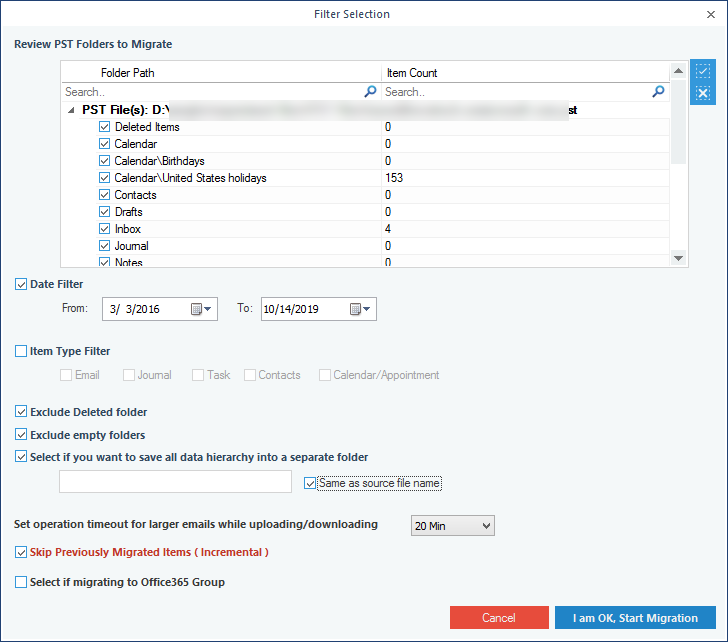This screenshot has height=642, width=728.
Task: Uncheck the Contacts folder checkbox
Action: pos(104,195)
